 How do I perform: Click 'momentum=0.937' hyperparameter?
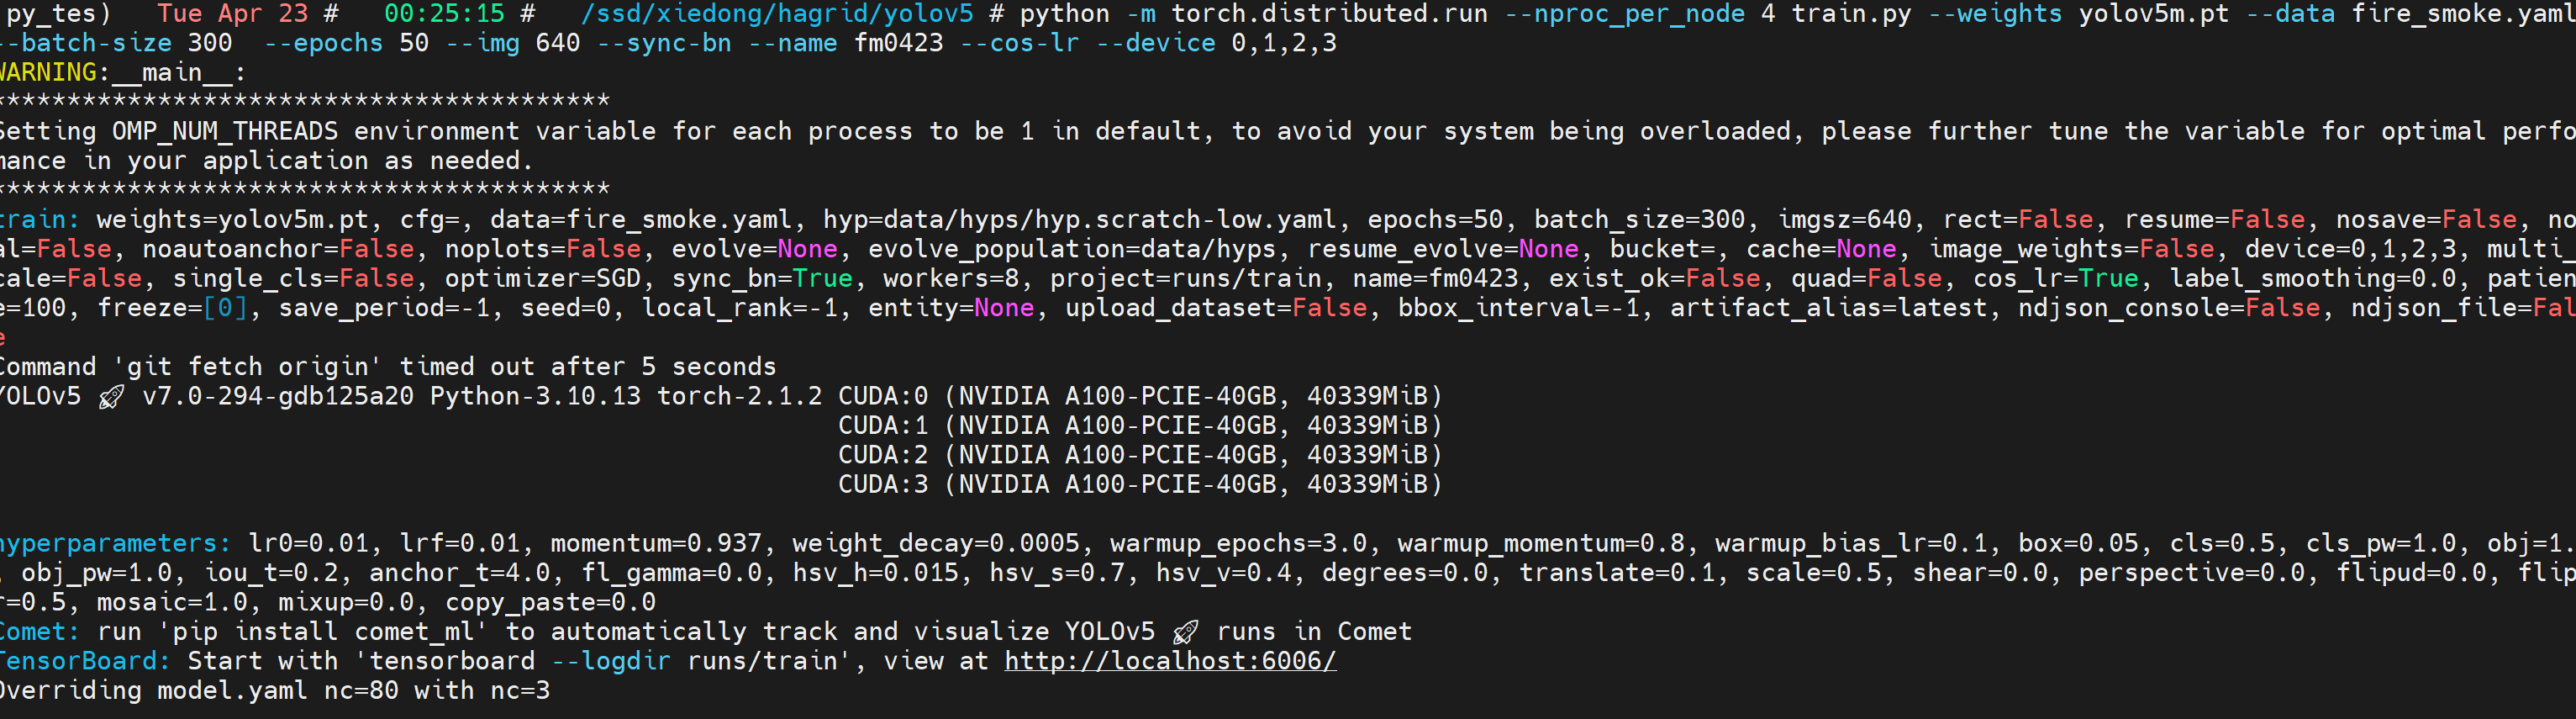coord(656,544)
